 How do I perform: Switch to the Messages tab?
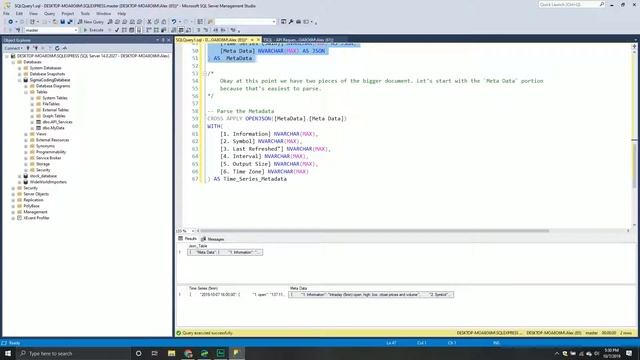tap(212, 239)
